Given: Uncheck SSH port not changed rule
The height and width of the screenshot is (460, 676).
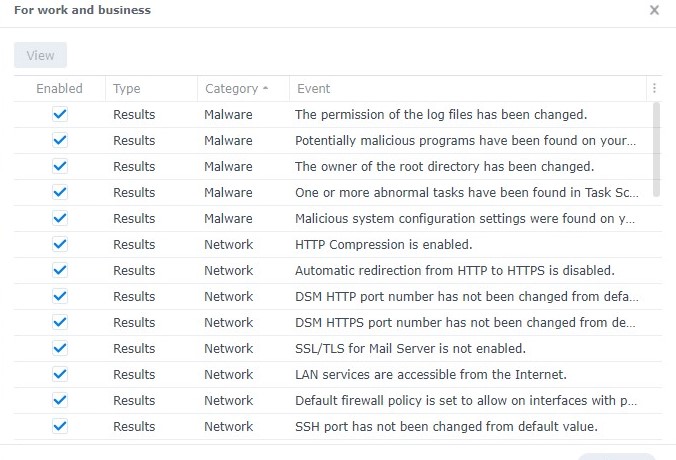Looking at the screenshot, I should (60, 426).
